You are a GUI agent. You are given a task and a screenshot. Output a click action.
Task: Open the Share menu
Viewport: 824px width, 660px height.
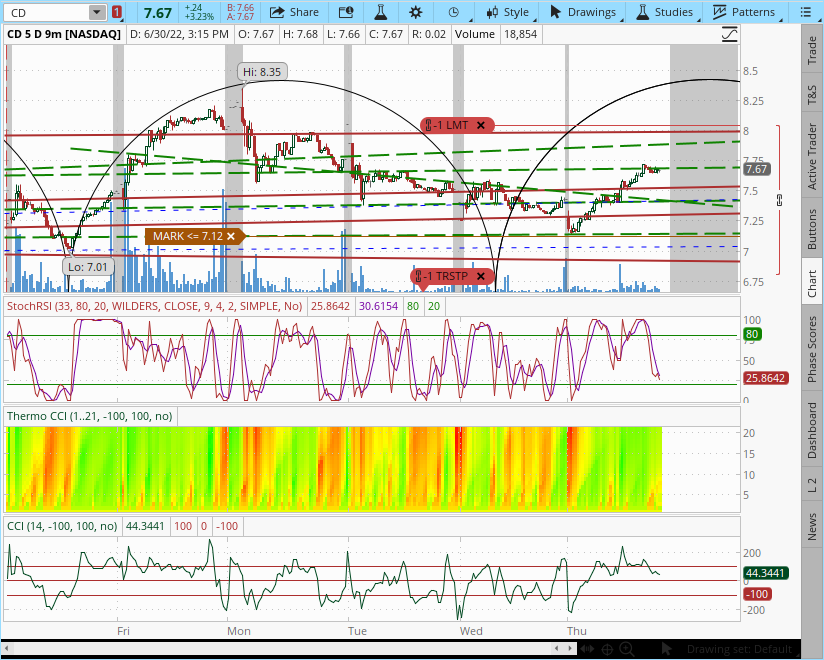pyautogui.click(x=294, y=12)
